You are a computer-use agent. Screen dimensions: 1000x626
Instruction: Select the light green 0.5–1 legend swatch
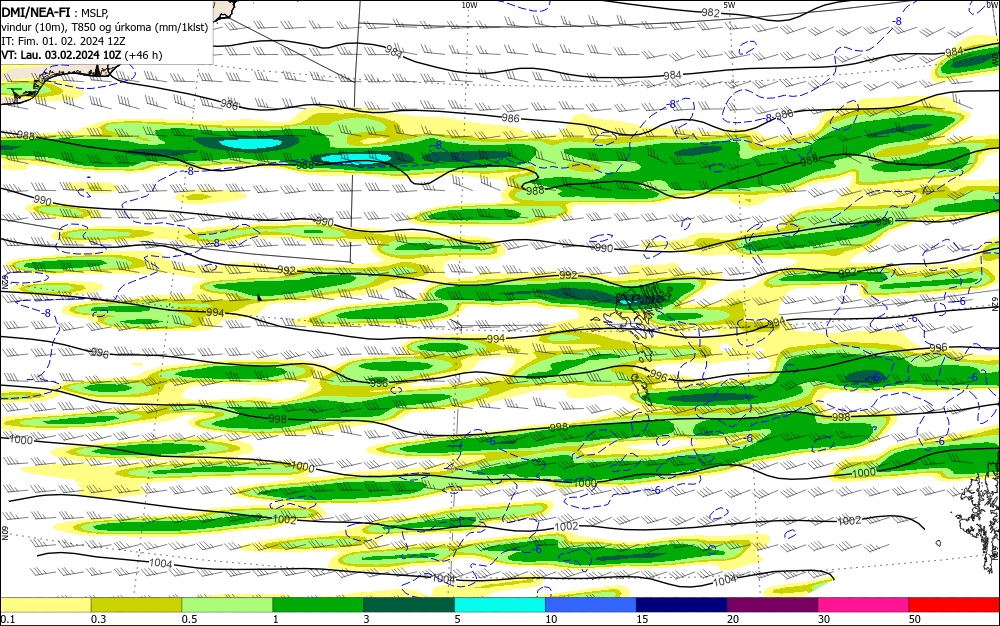pos(227,605)
